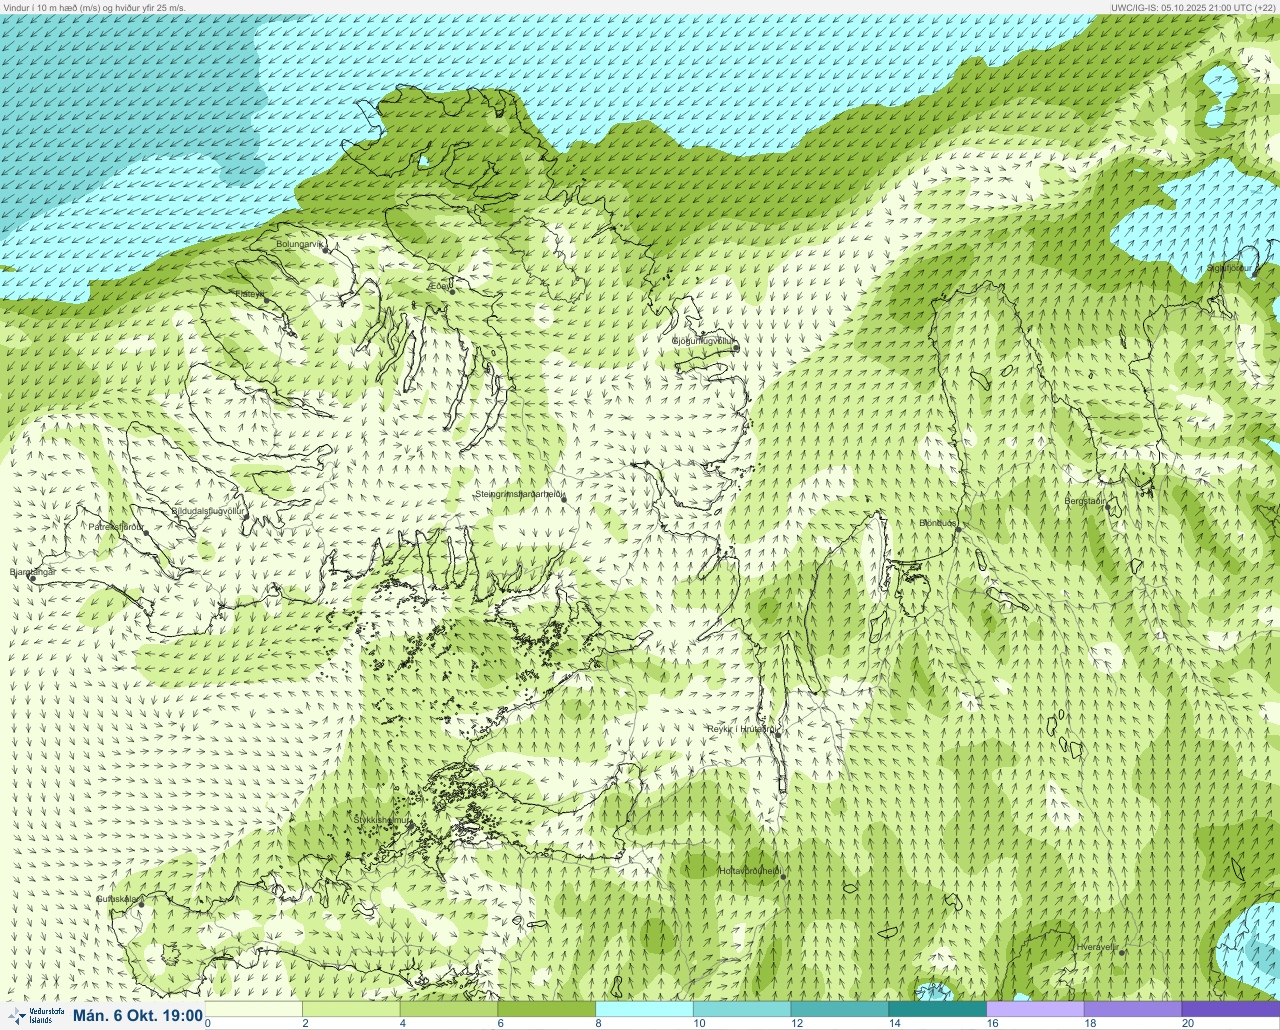Click the 14–16 m/s dark teal legend swatch
Screen dimensions: 1280x1030
click(938, 1009)
